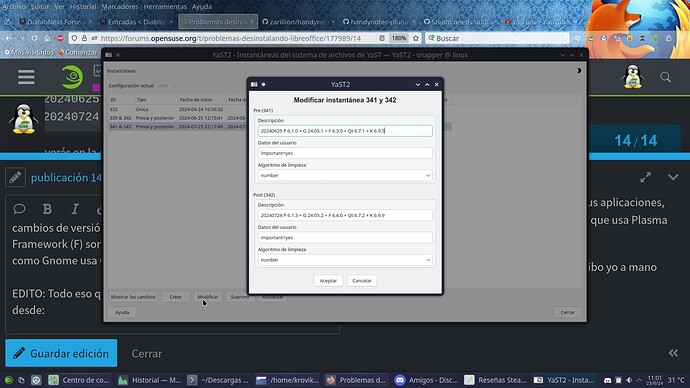Click the Post (342) Datos del usuario field
Image resolution: width=690 pixels, height=388 pixels.
pos(345,238)
